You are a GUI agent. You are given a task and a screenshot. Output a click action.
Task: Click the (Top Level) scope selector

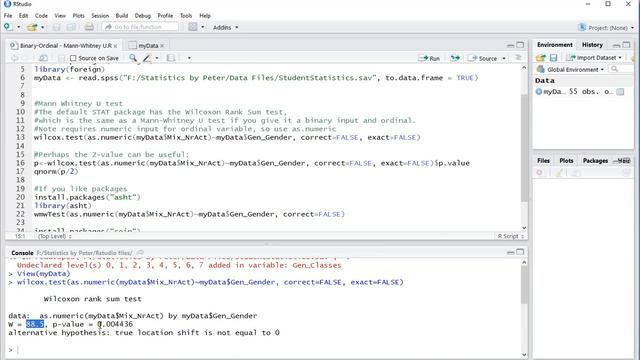55,236
